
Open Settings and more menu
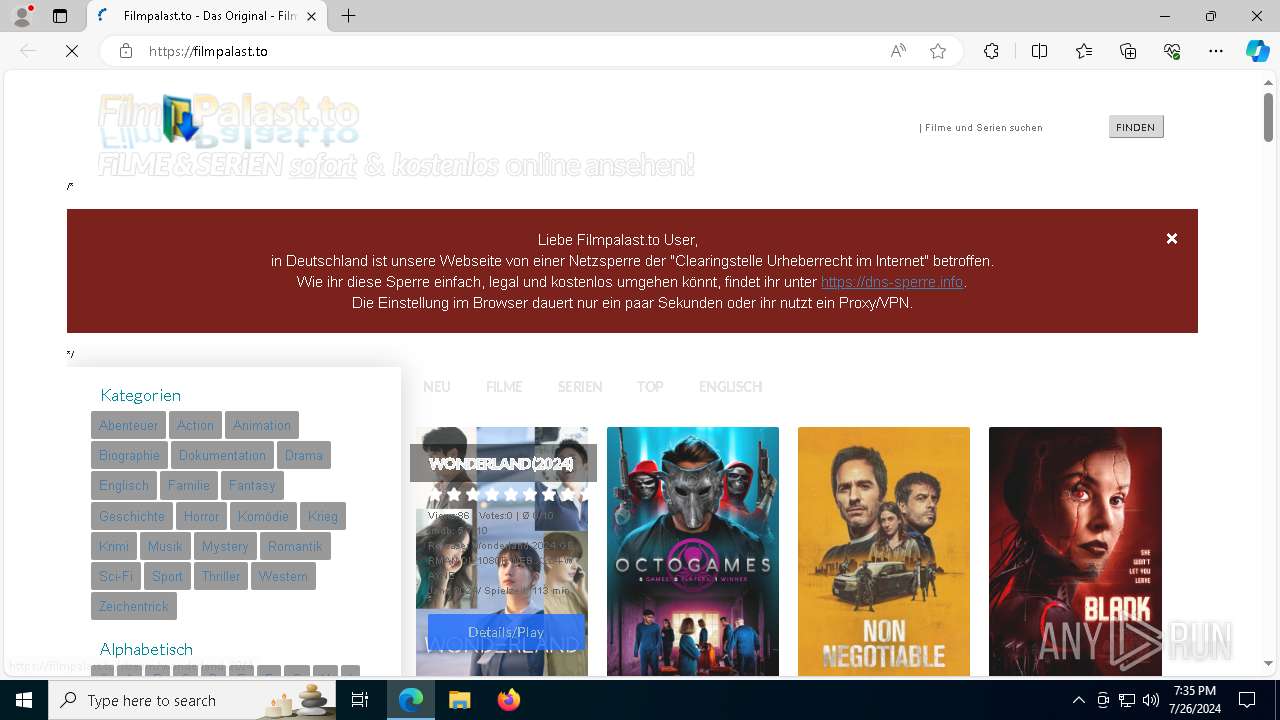coord(1216,51)
